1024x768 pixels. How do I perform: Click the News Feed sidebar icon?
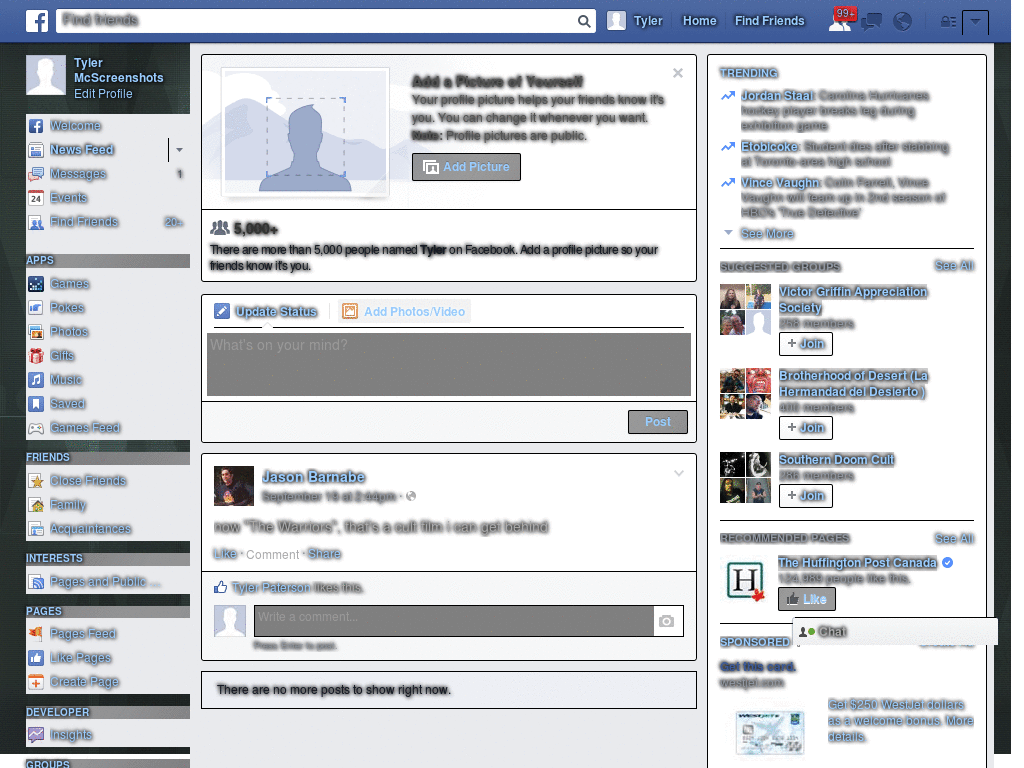[x=36, y=150]
